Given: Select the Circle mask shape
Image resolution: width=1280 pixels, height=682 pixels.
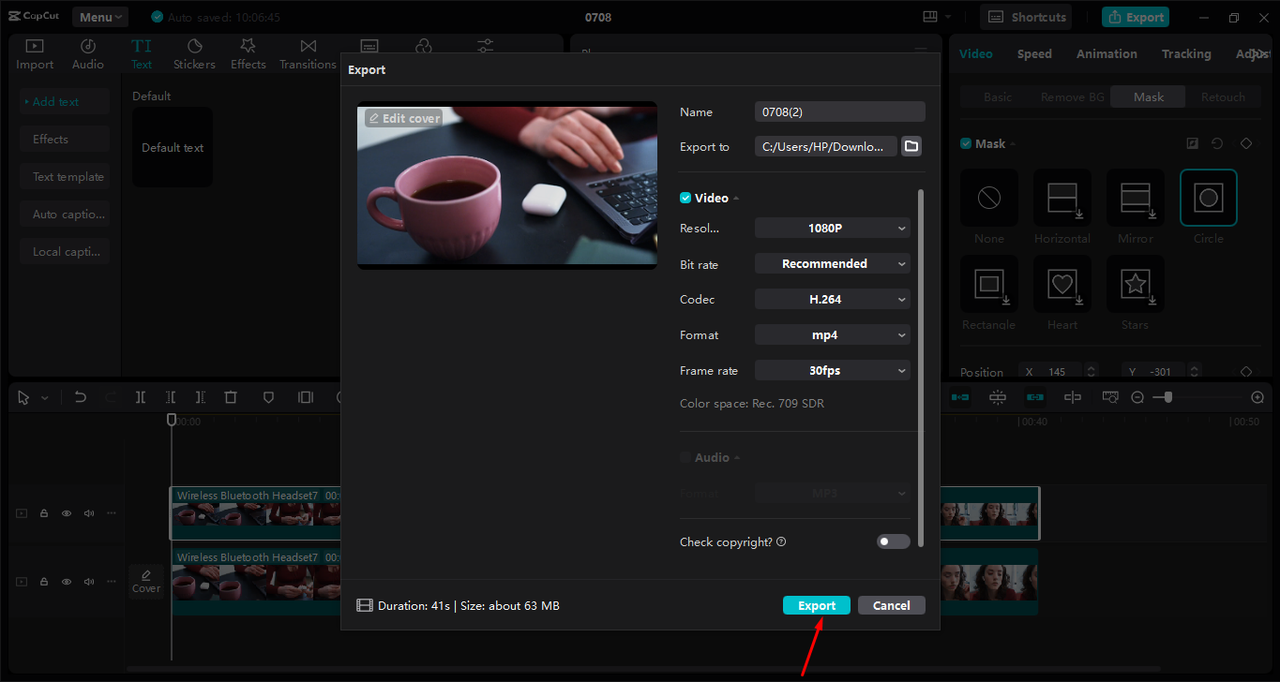Looking at the screenshot, I should point(1208,198).
